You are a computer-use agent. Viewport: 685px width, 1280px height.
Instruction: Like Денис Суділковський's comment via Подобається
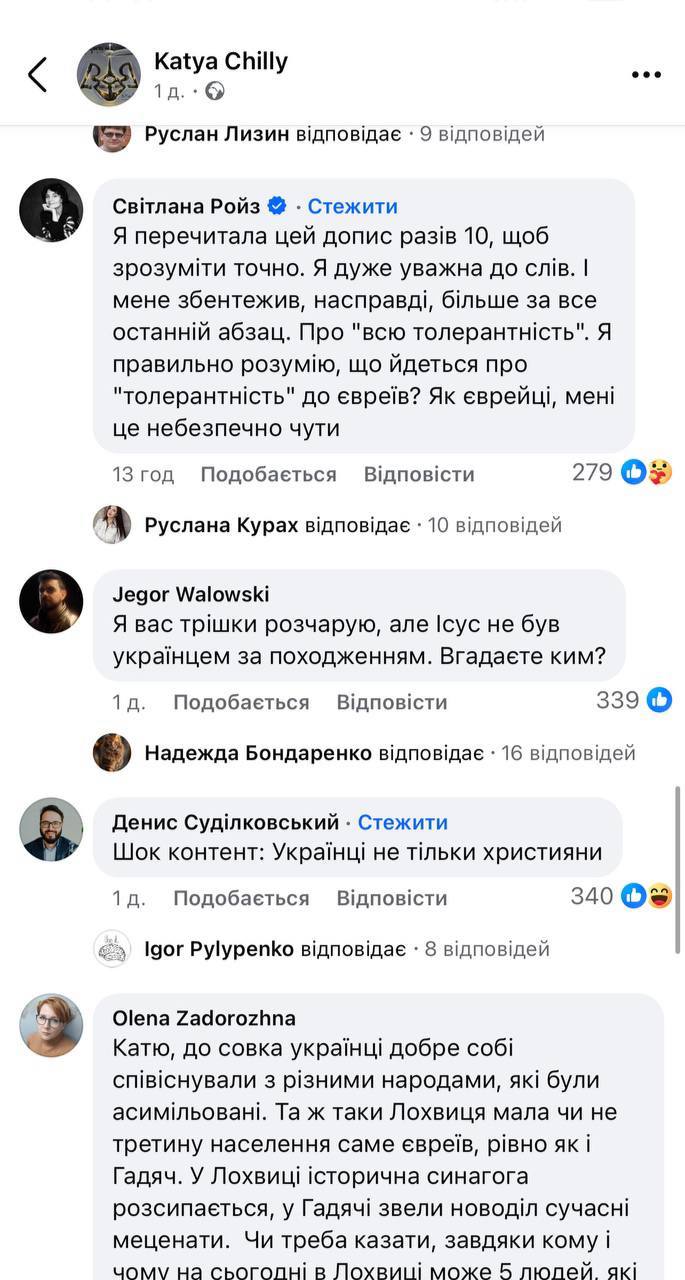[x=241, y=898]
